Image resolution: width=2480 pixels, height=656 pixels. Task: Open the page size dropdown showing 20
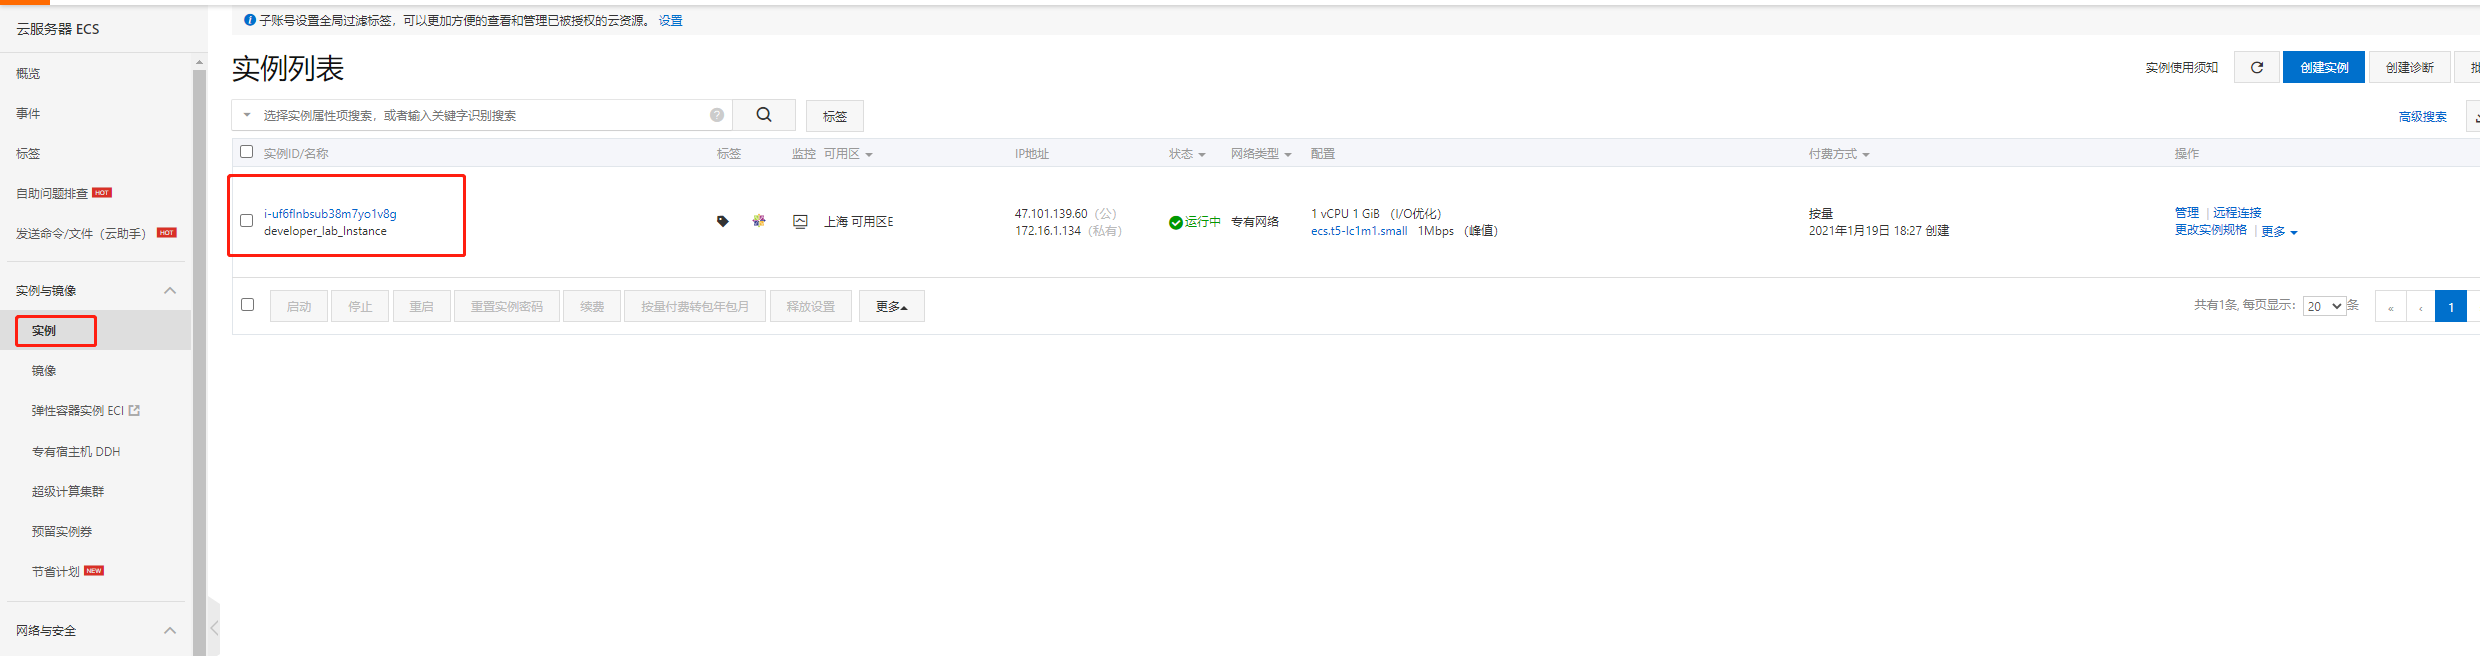2323,306
